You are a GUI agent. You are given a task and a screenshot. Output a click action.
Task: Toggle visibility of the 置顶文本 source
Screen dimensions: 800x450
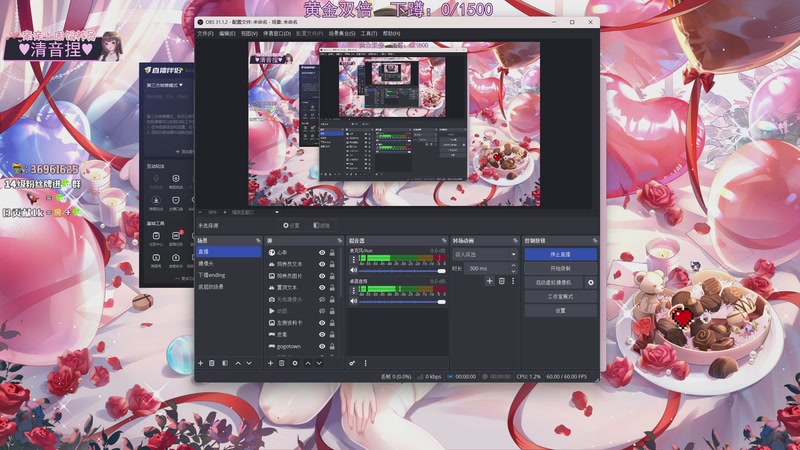pos(322,288)
